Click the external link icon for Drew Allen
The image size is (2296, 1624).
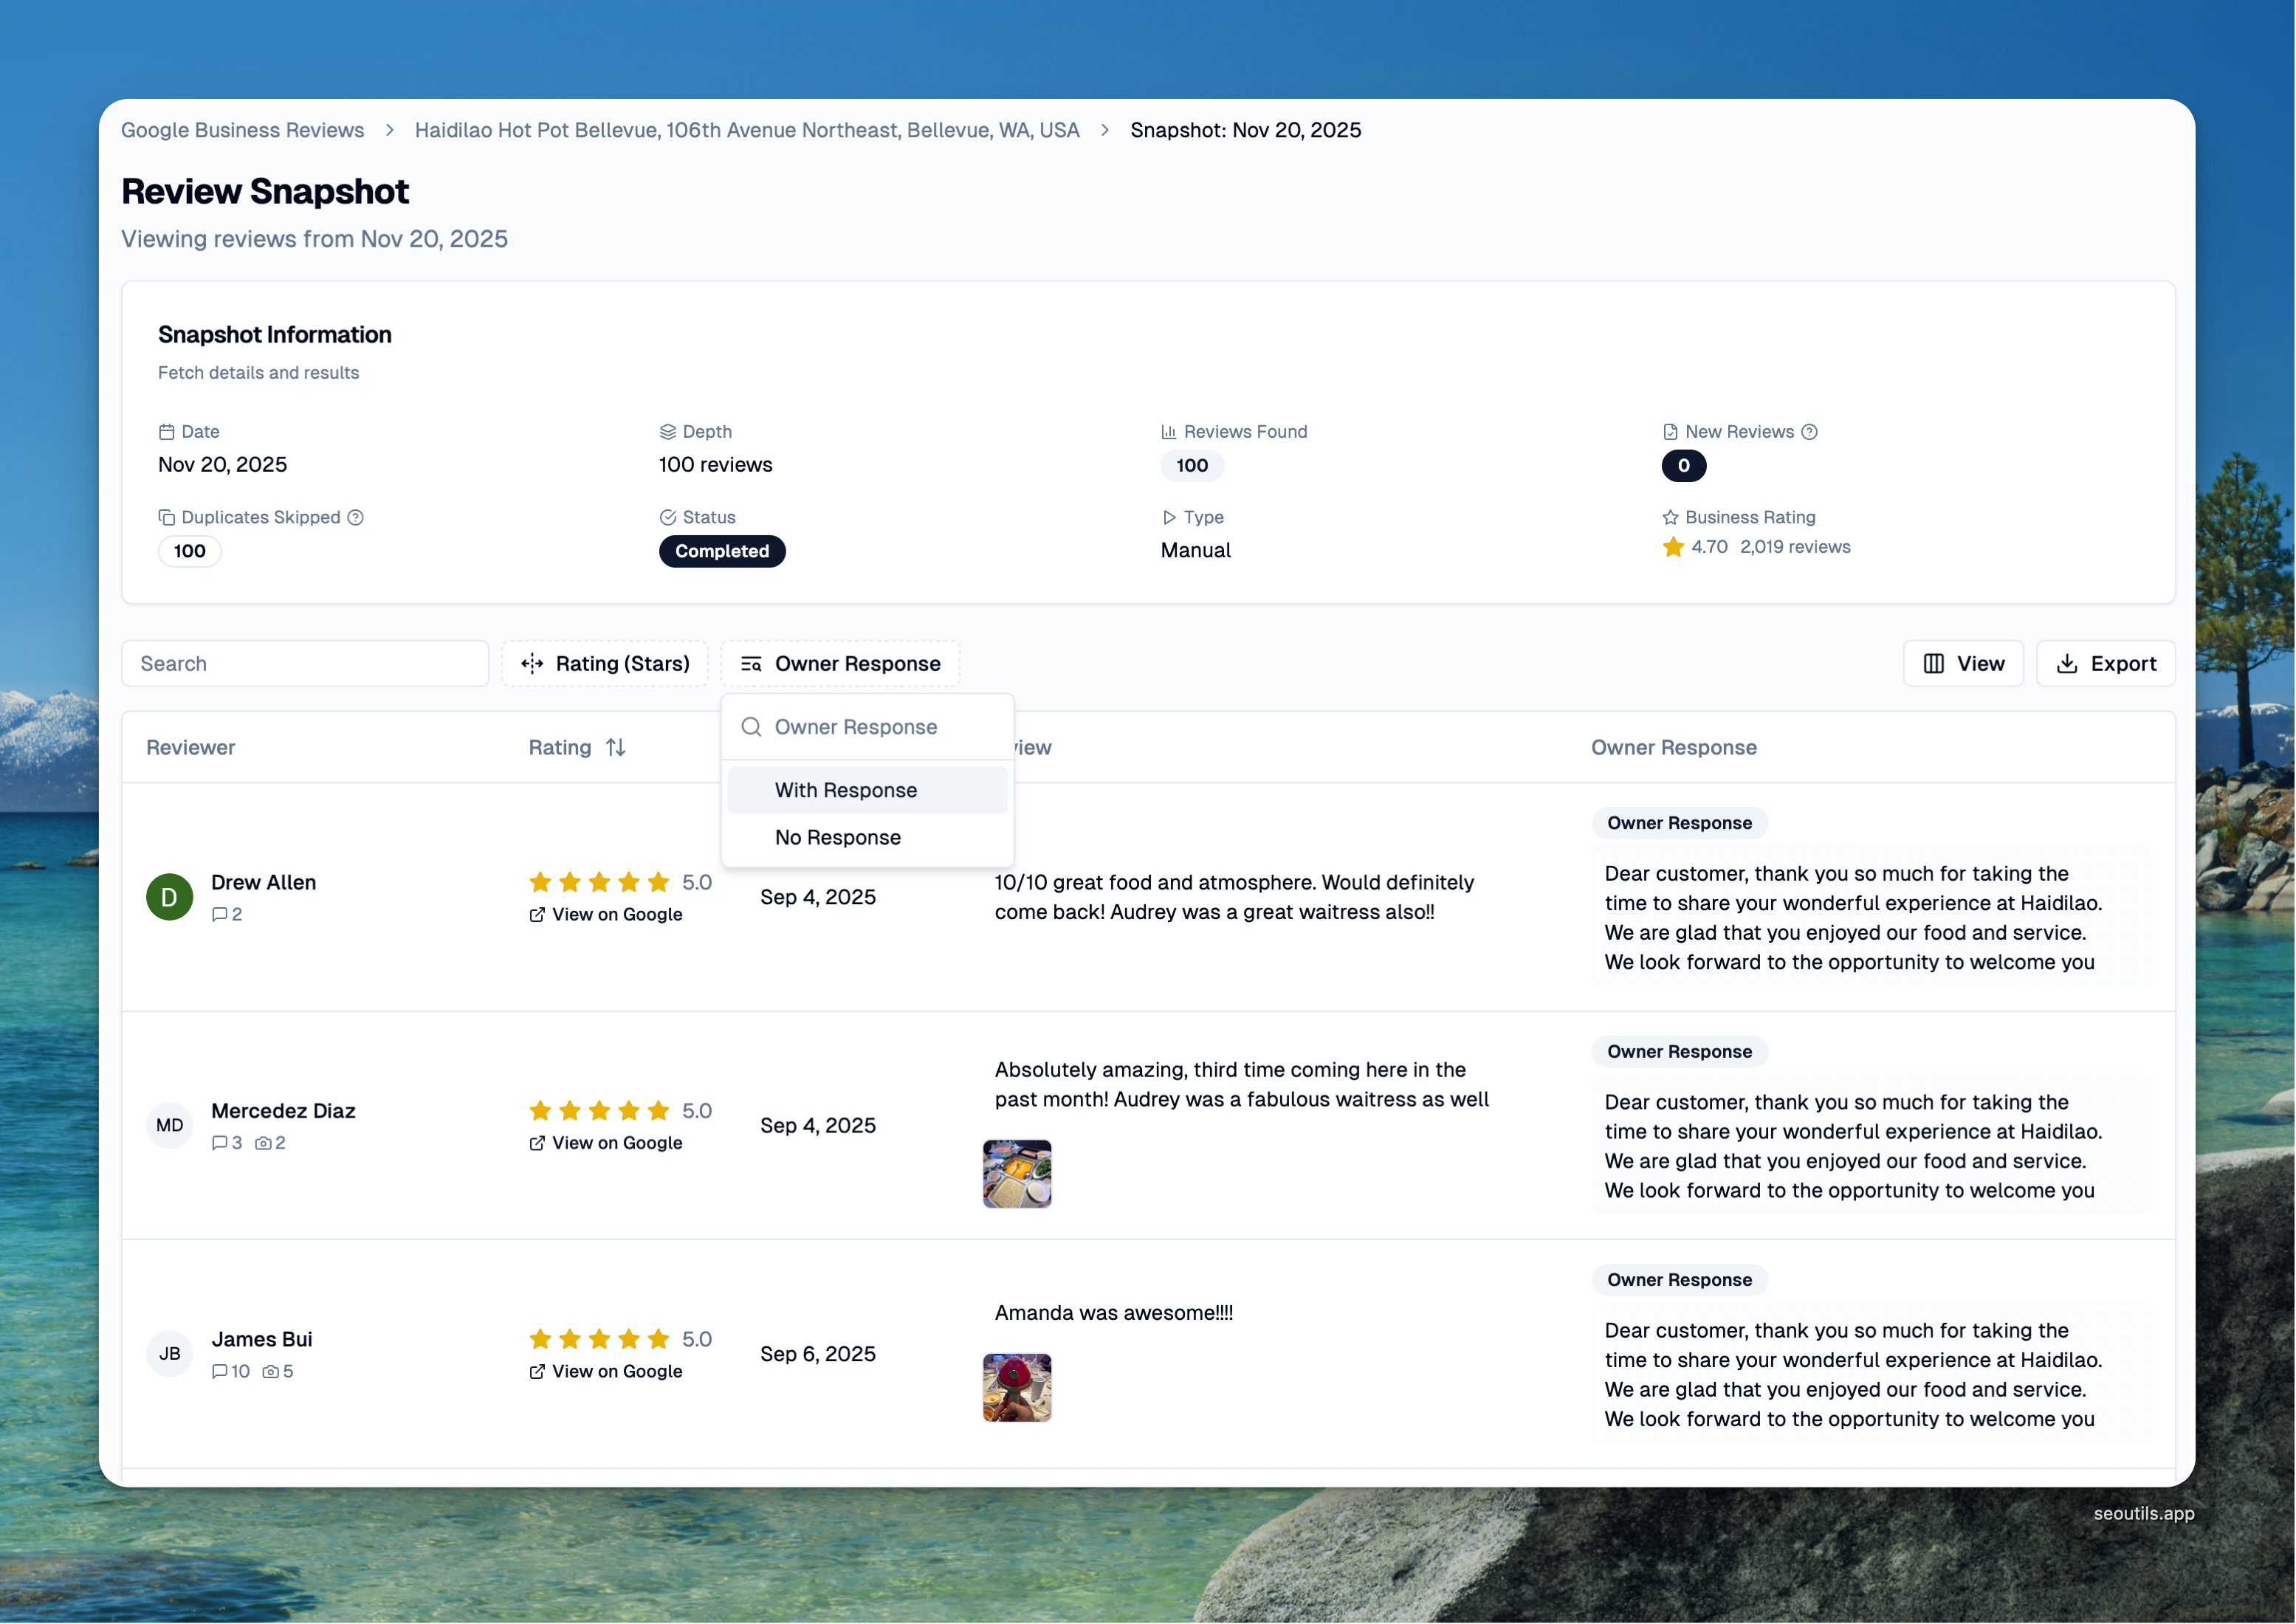pyautogui.click(x=537, y=914)
